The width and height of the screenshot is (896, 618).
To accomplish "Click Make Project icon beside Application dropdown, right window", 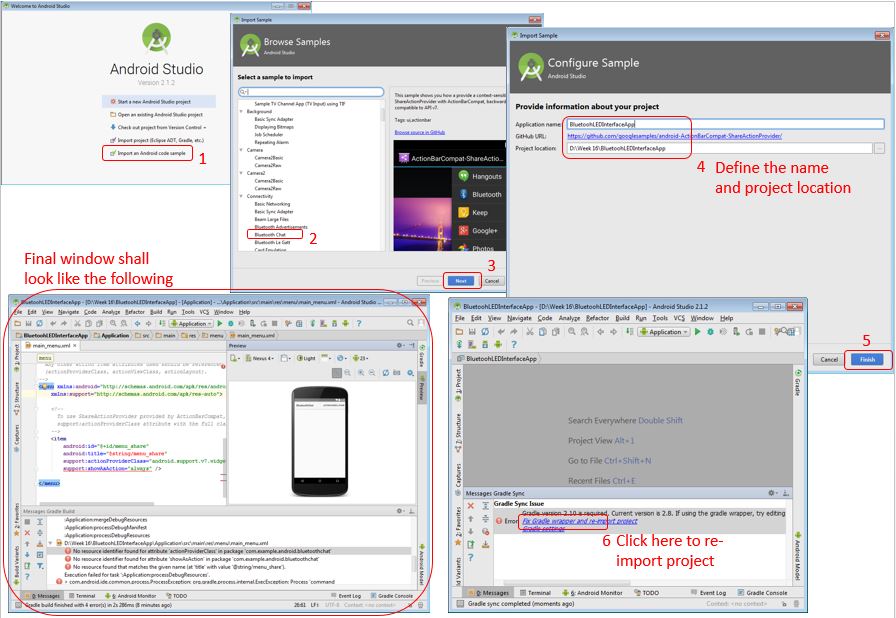I will point(629,331).
